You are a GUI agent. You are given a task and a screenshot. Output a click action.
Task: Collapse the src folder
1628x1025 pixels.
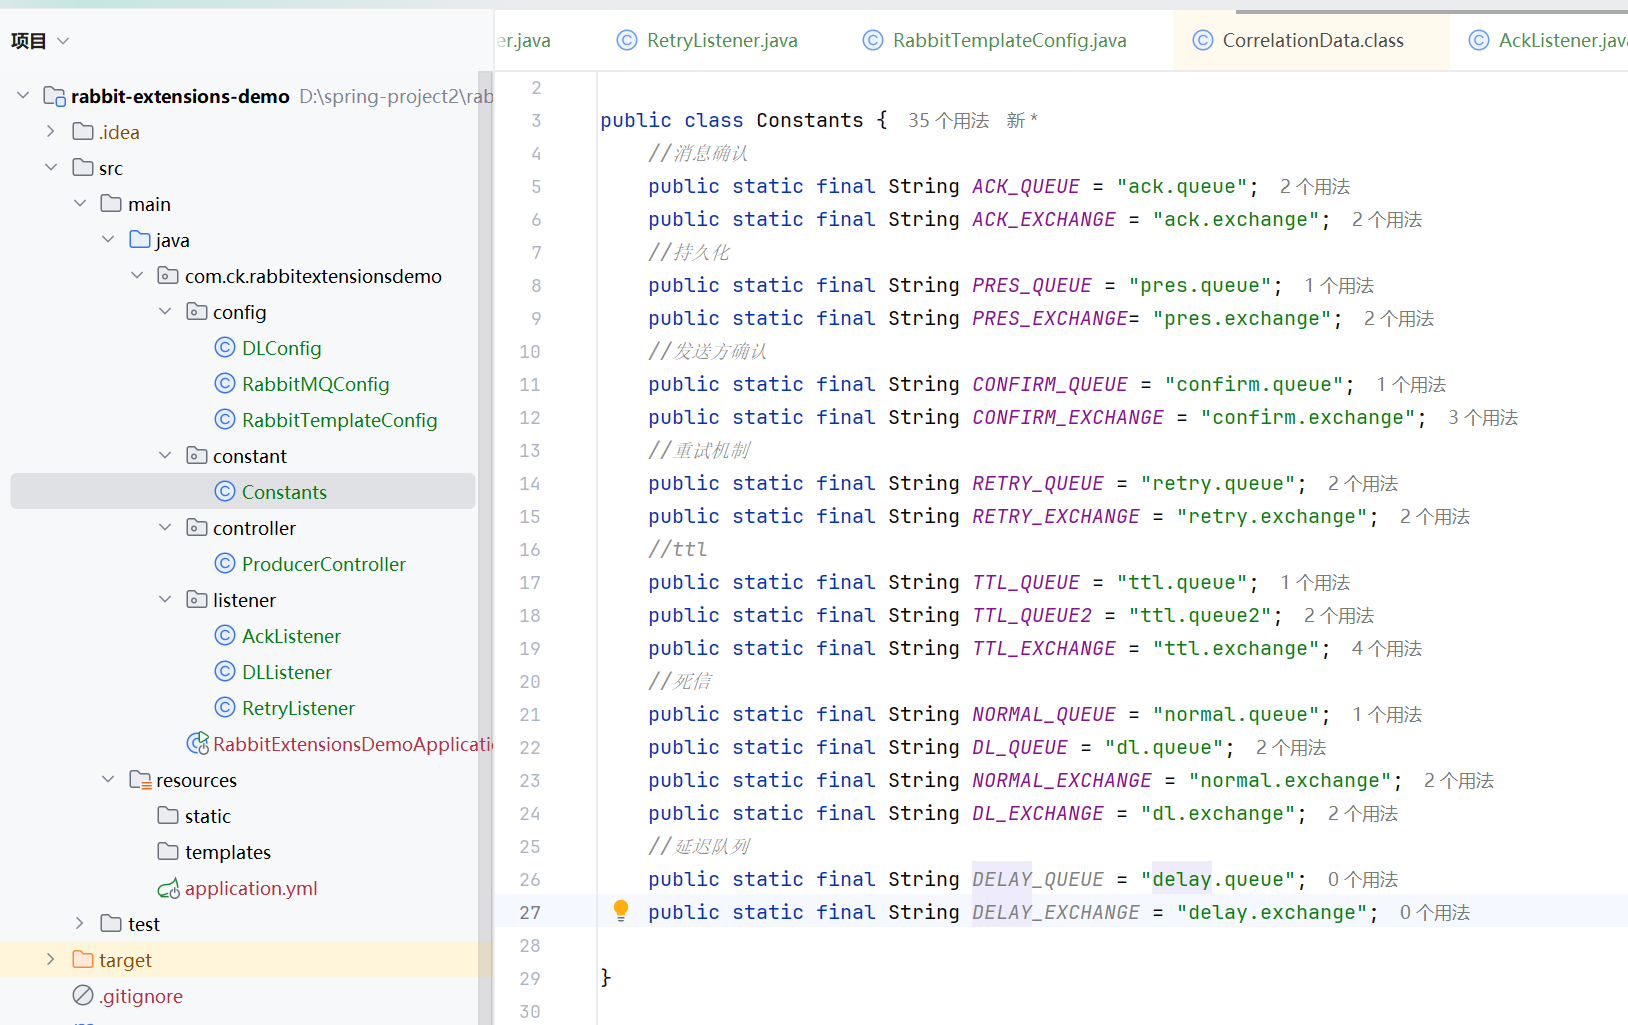click(x=51, y=167)
